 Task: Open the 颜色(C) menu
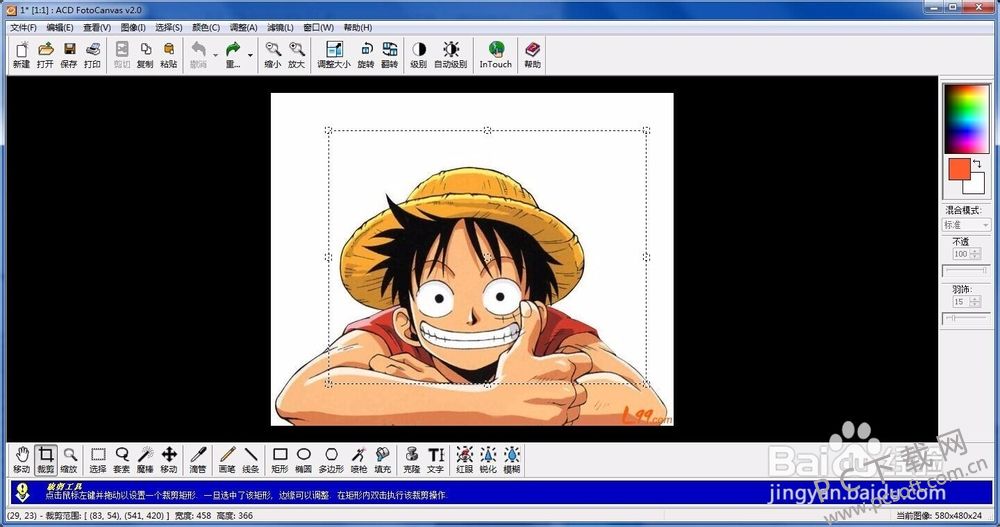(205, 27)
